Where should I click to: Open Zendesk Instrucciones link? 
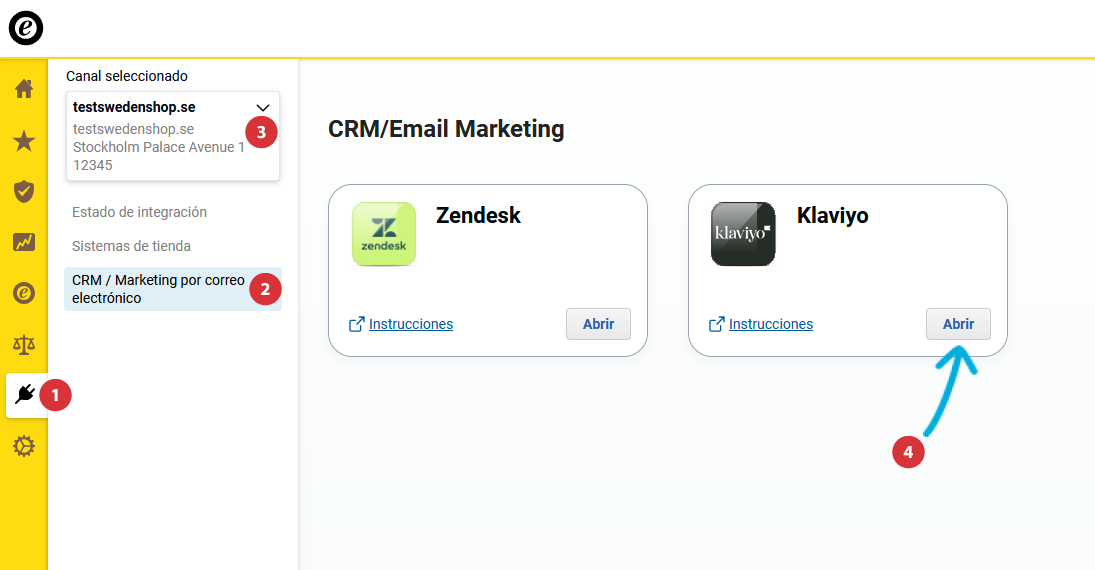click(410, 324)
